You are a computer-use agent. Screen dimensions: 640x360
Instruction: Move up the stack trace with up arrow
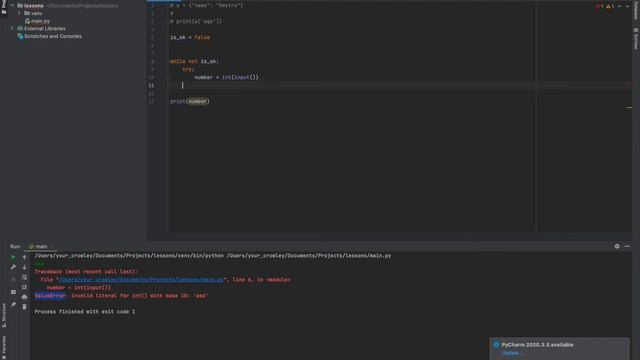[24, 257]
